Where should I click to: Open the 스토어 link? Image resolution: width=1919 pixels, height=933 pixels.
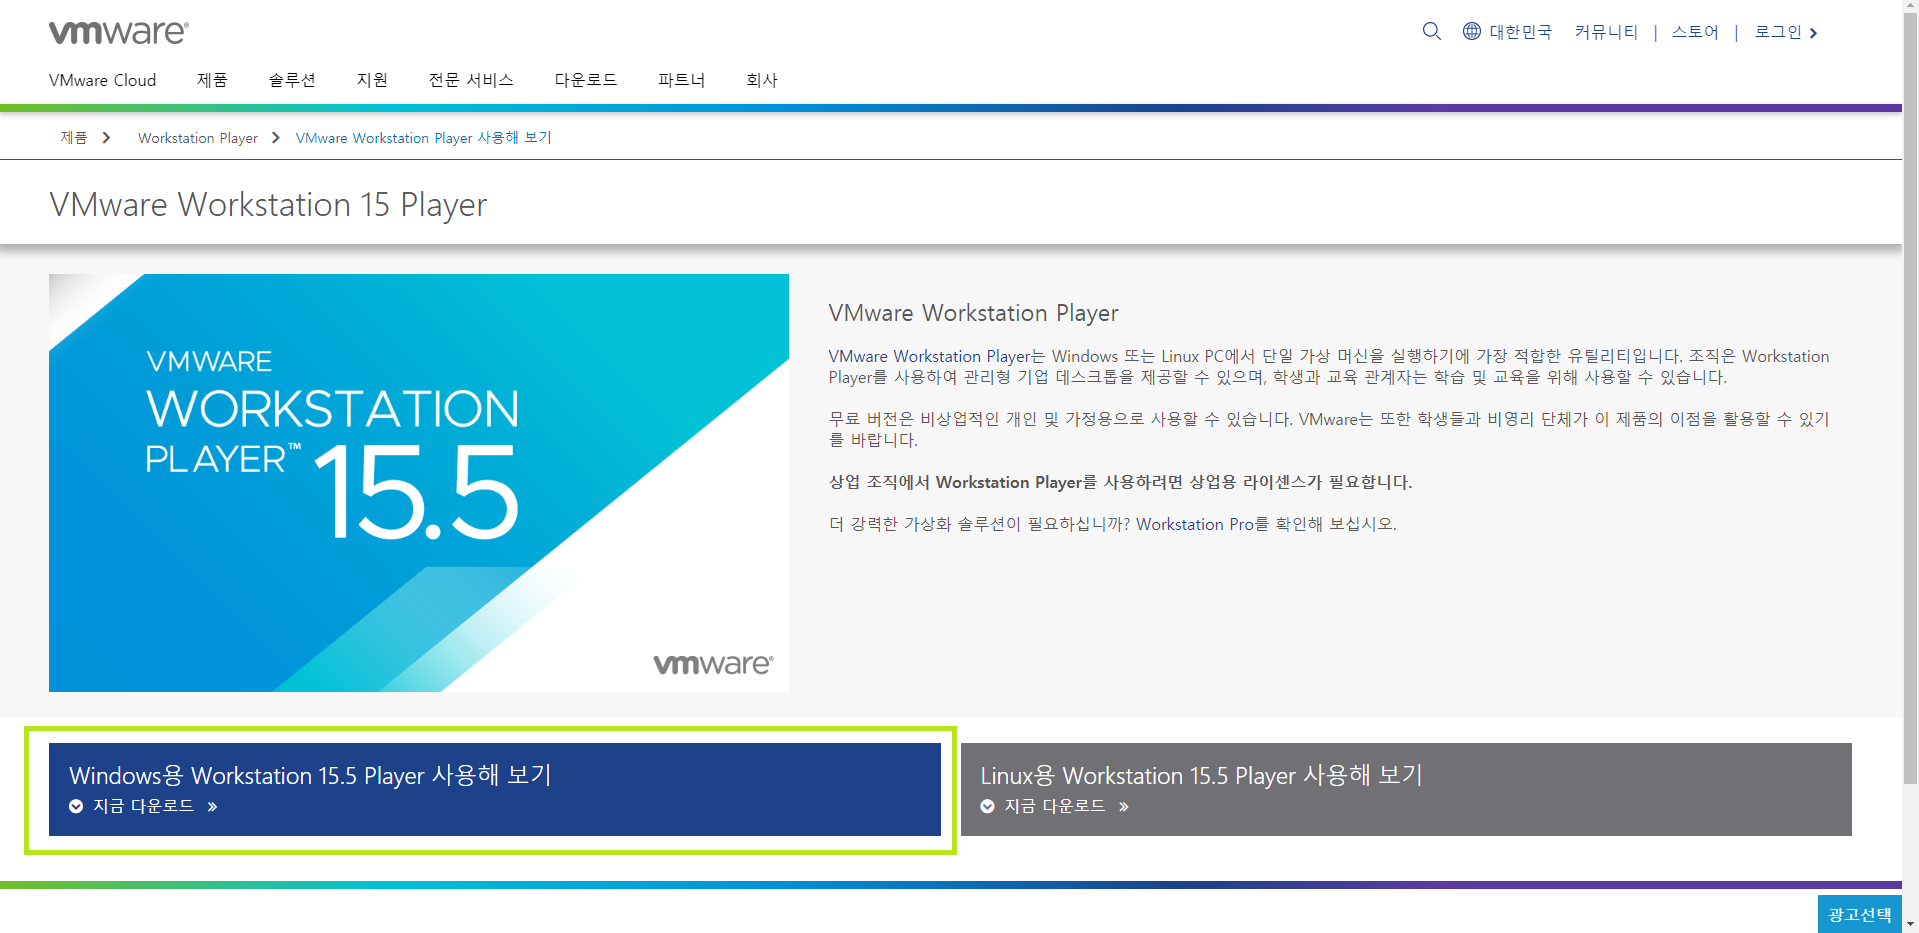[x=1695, y=32]
